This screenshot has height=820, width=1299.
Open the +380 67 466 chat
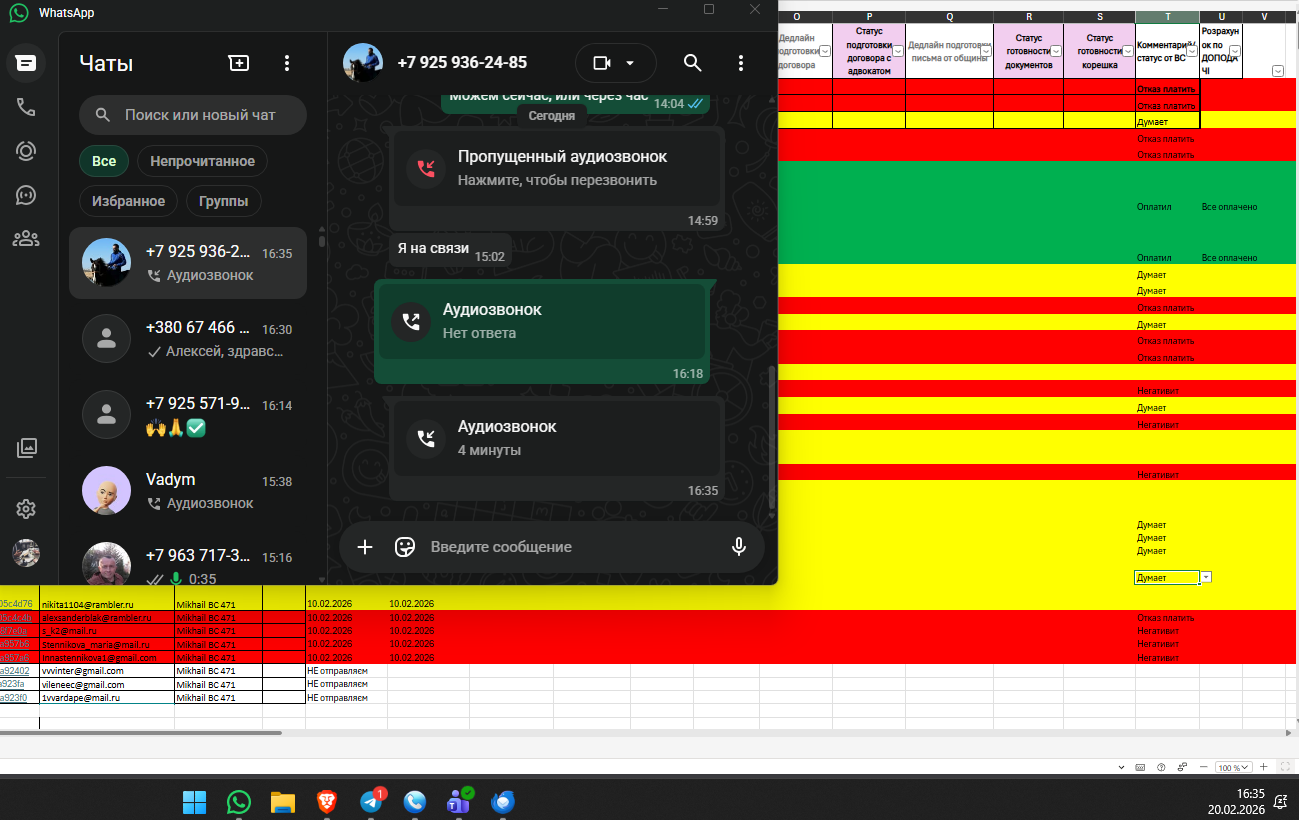(188, 339)
